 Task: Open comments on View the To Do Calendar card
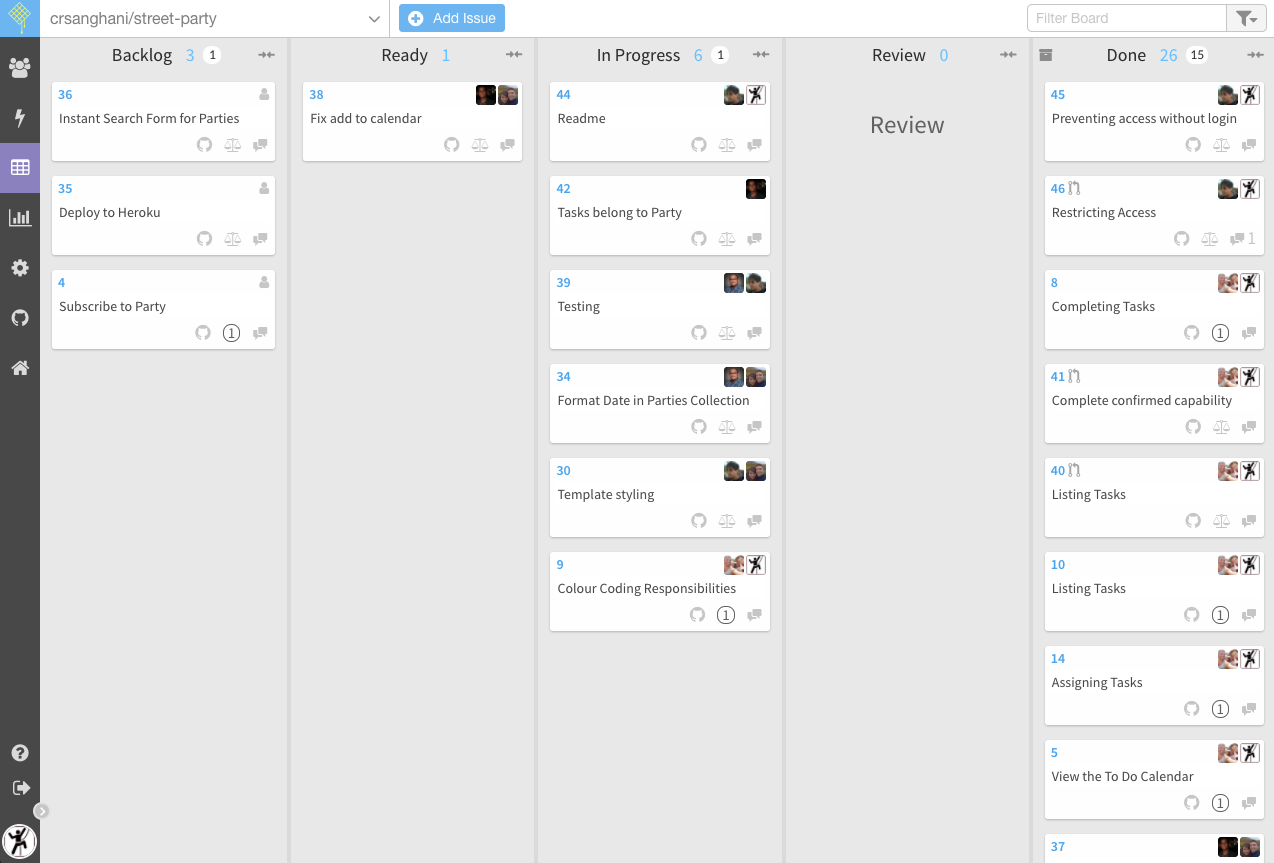[1248, 803]
